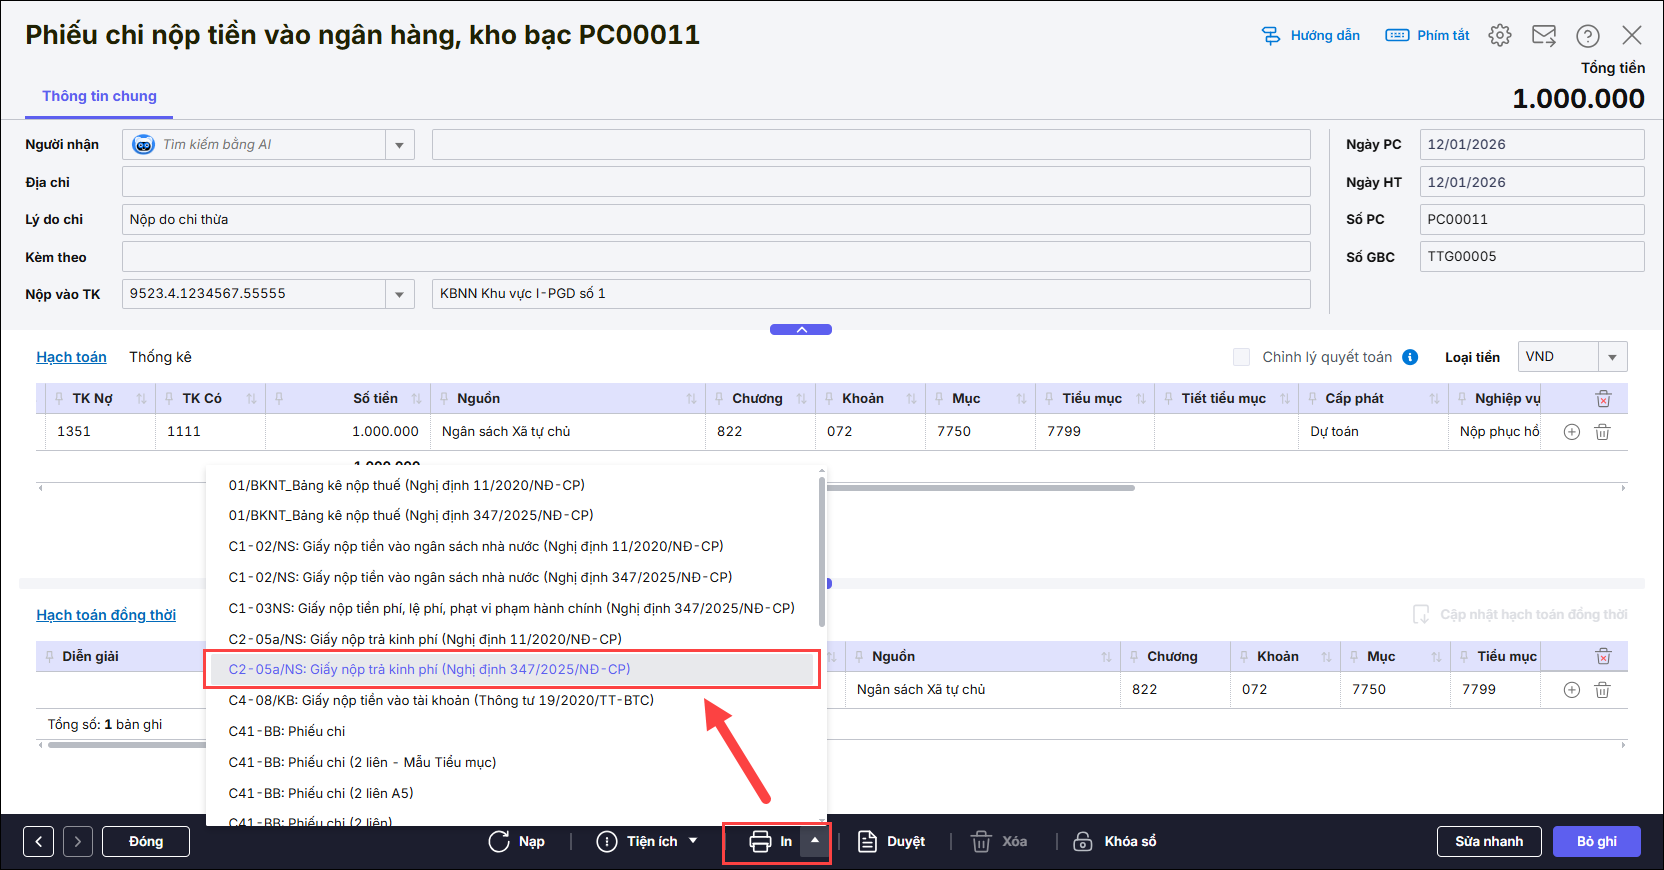Enable the Chỉnh lý quyết toán checkbox
The width and height of the screenshot is (1664, 870).
1242,357
